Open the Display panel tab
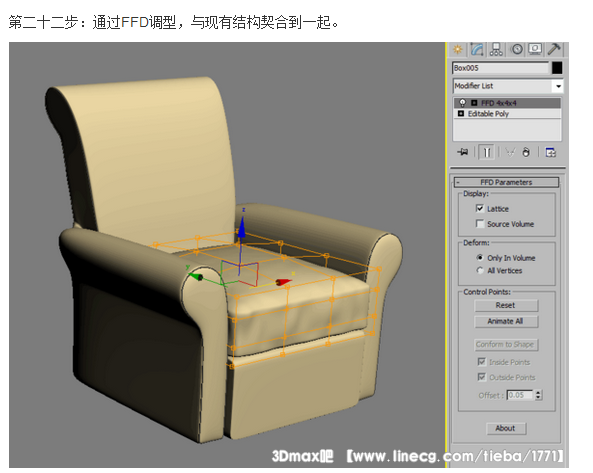The width and height of the screenshot is (593, 473). (535, 50)
